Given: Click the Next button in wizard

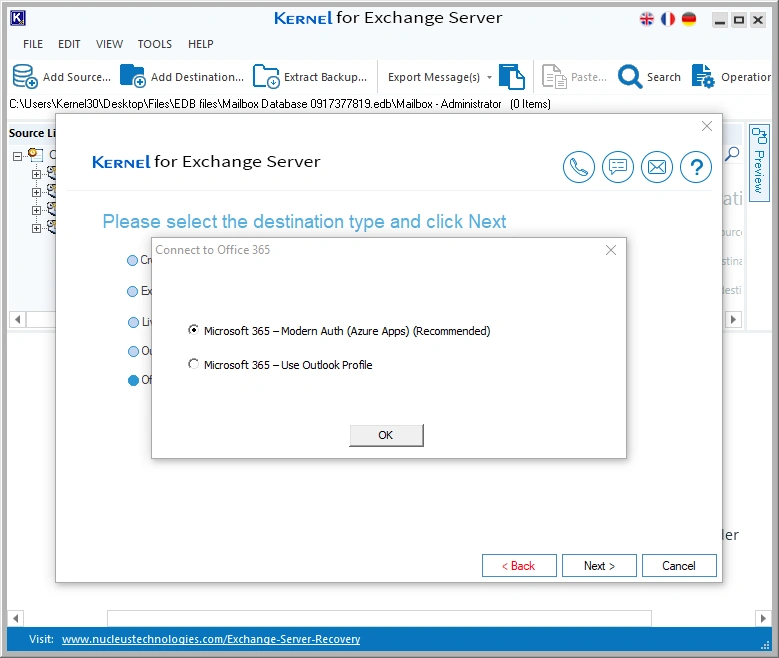Looking at the screenshot, I should (x=599, y=566).
